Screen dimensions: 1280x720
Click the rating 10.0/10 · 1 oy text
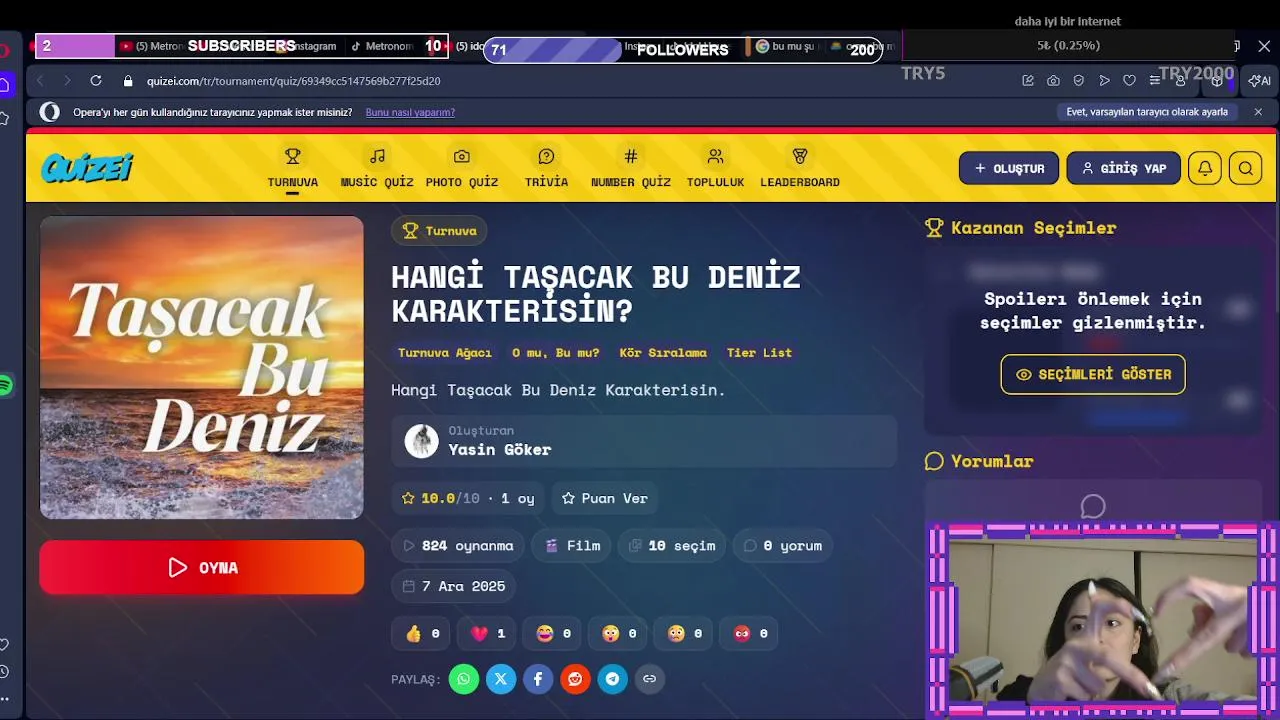click(x=468, y=498)
